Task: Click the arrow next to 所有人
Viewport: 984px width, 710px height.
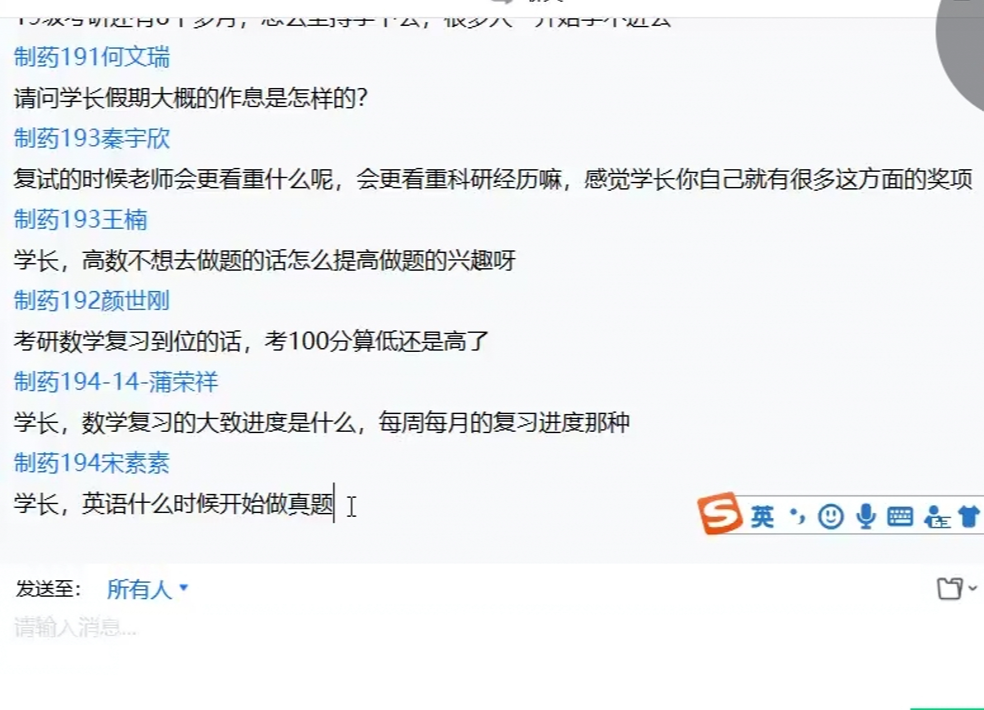Action: point(183,588)
